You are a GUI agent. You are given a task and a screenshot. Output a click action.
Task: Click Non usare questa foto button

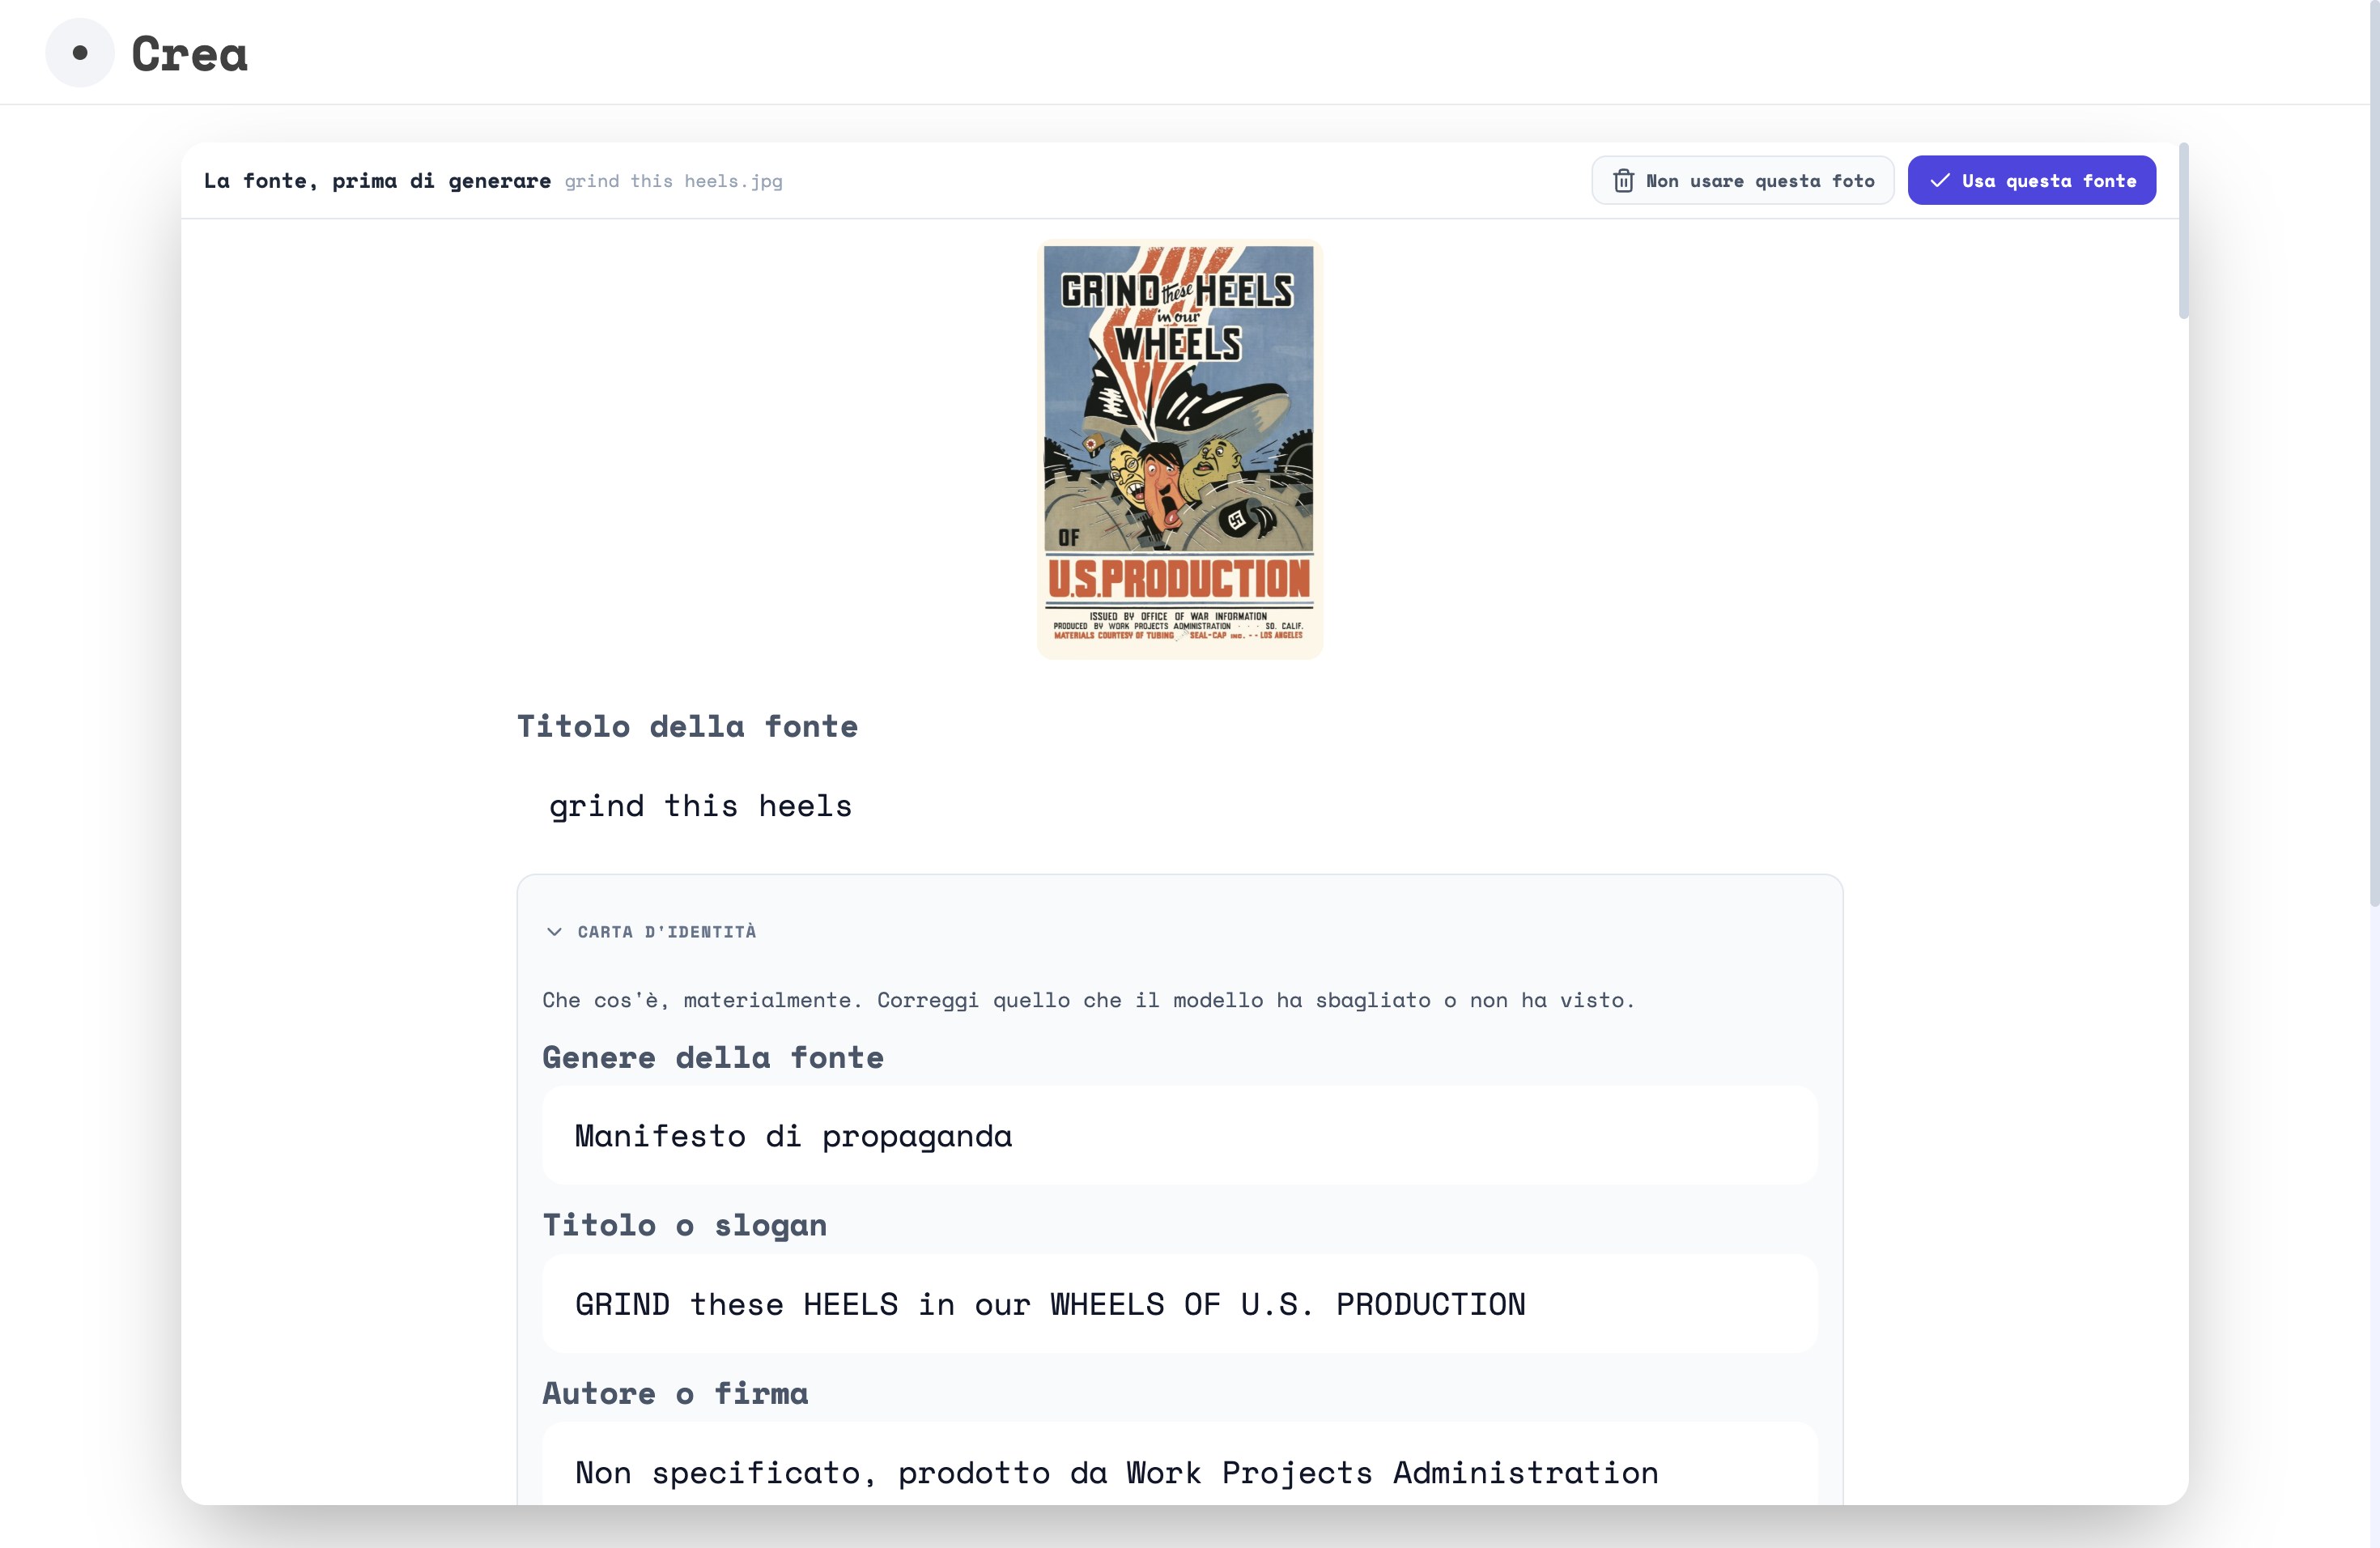(x=1743, y=181)
